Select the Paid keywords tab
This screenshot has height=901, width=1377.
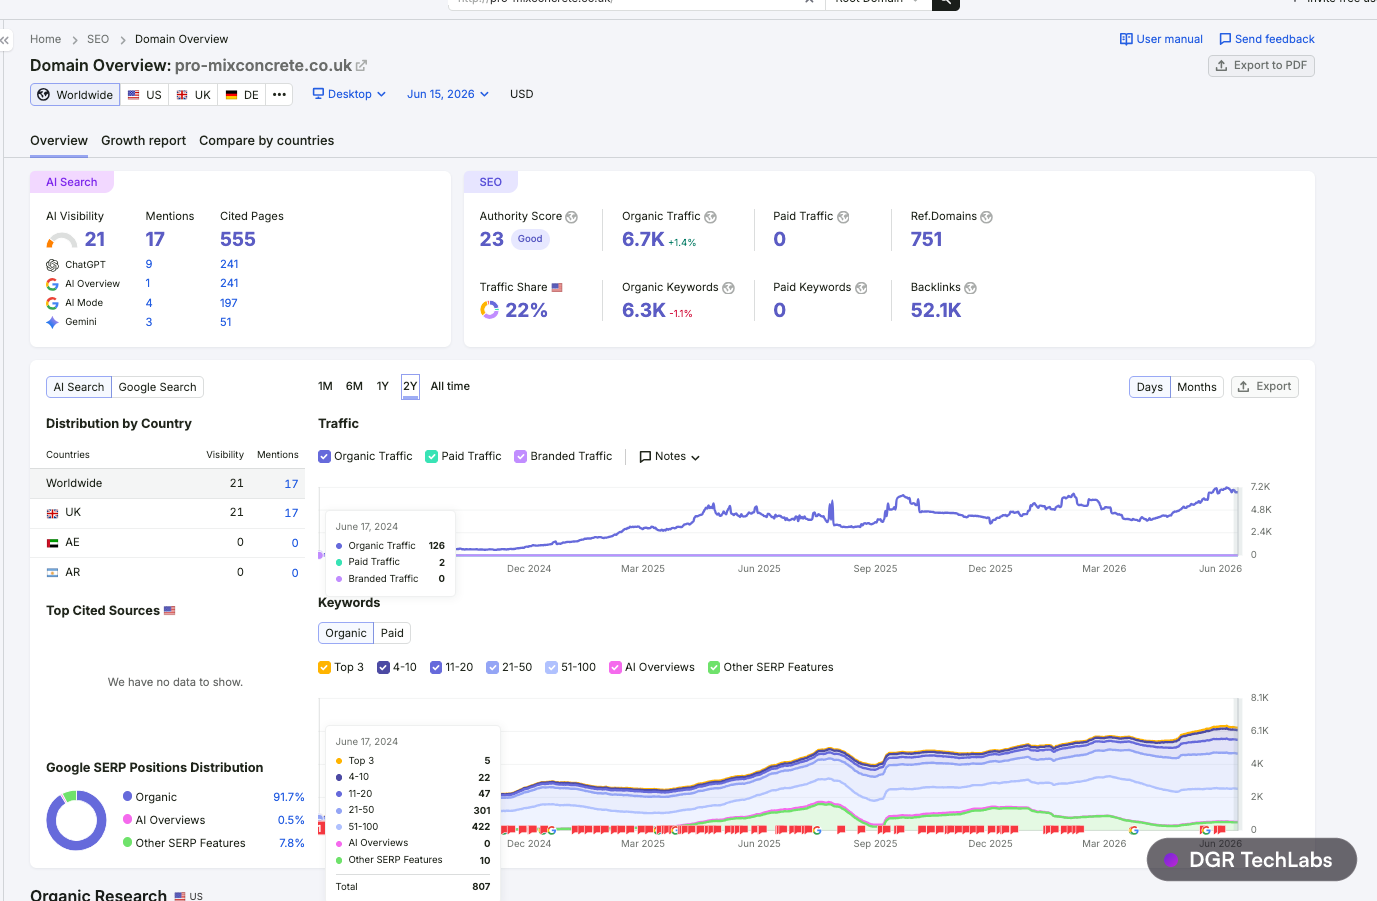click(x=392, y=633)
